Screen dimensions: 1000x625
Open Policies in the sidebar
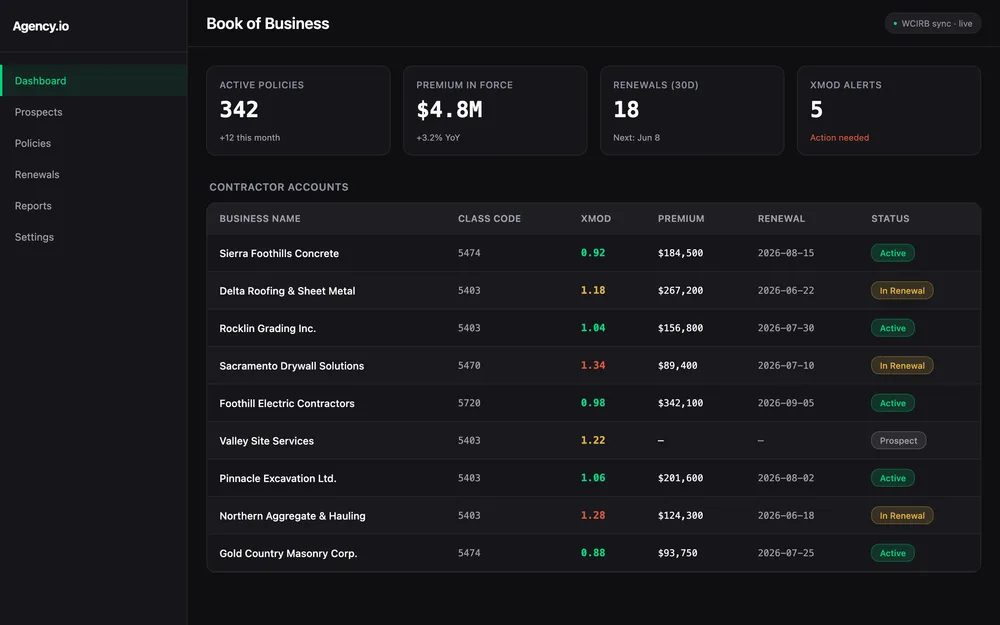[x=94, y=143]
